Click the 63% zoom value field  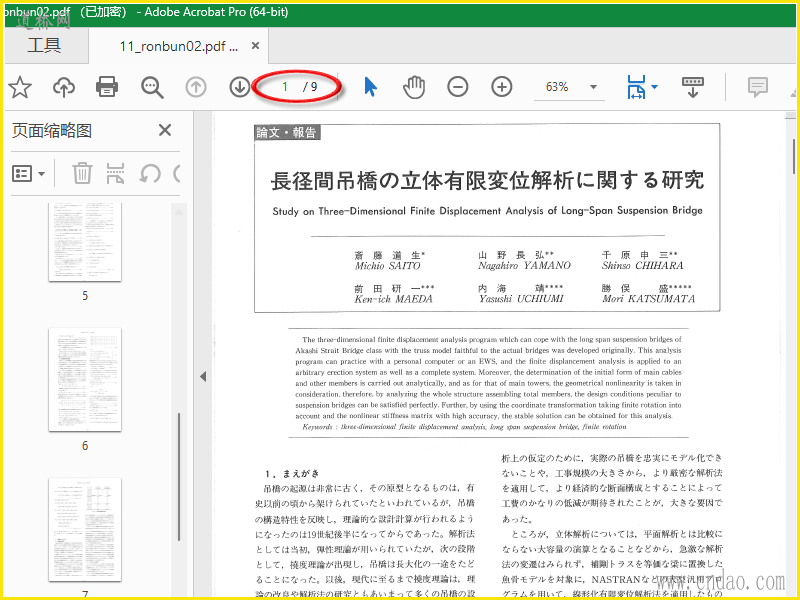(557, 87)
